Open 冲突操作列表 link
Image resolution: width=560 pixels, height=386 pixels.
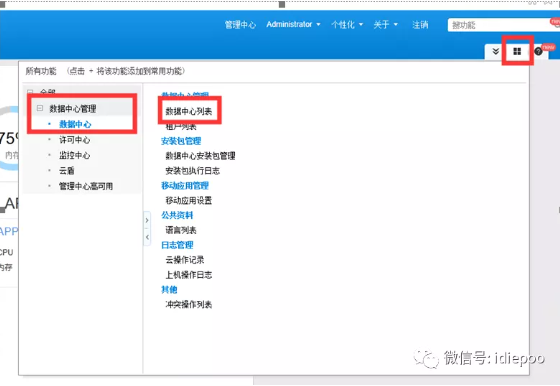pos(189,304)
